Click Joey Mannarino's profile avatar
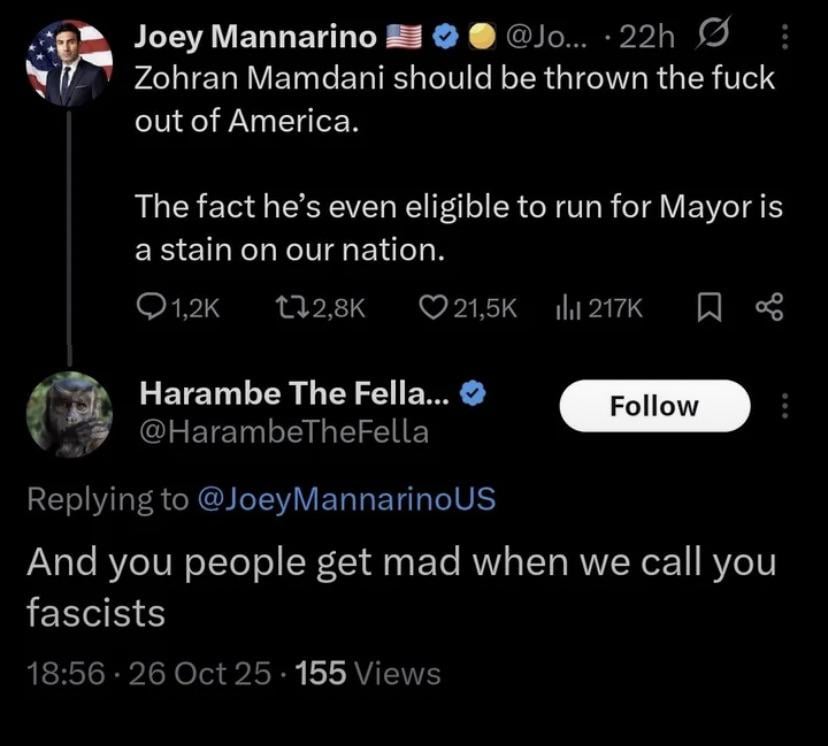828x746 pixels. (68, 64)
